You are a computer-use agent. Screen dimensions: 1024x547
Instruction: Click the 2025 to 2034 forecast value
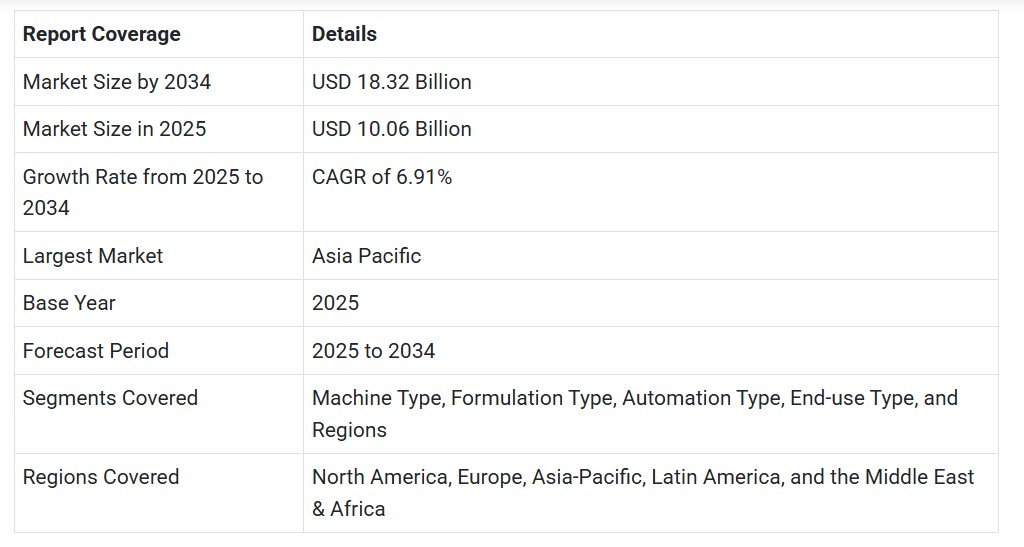click(x=373, y=351)
